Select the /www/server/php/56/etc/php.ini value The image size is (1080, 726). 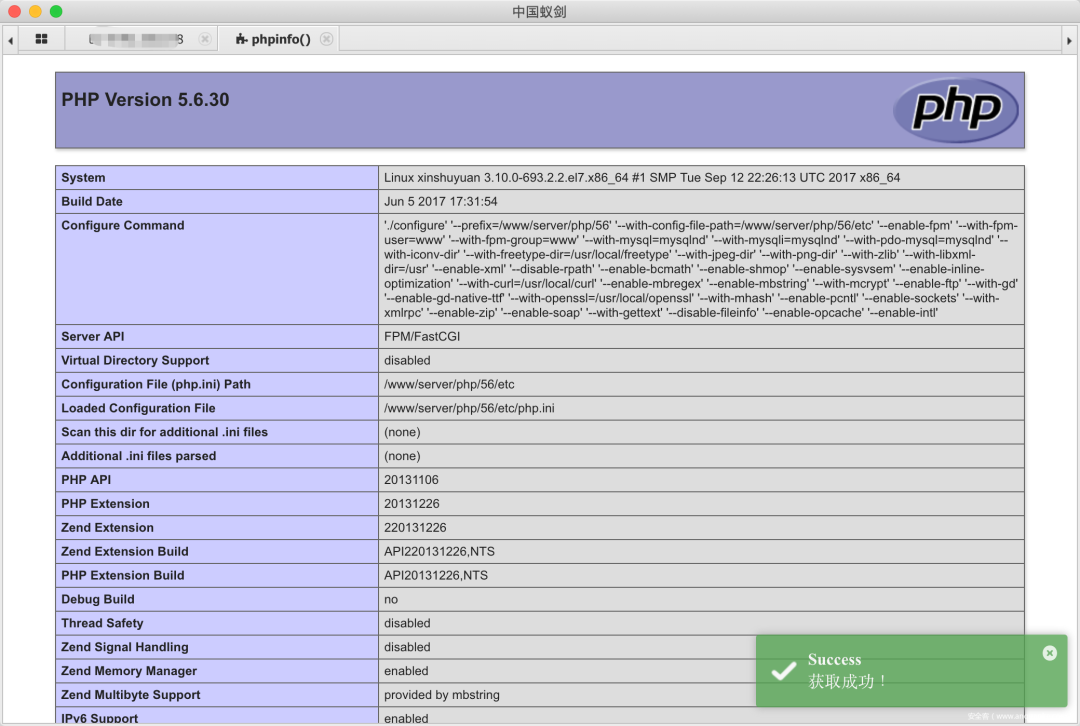pyautogui.click(x=469, y=408)
